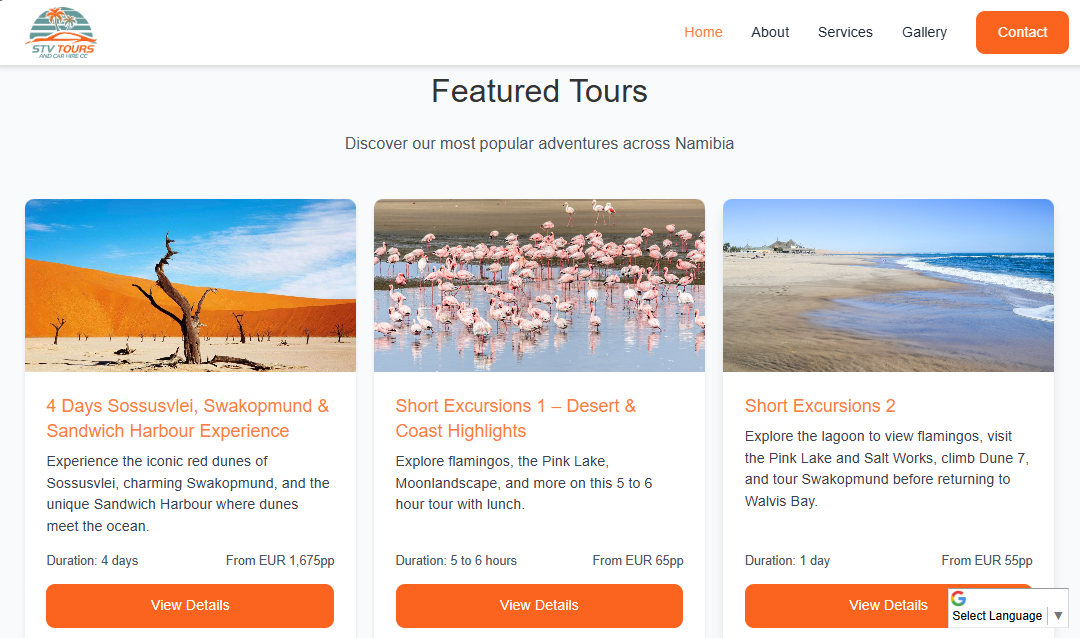Open the Gallery menu item
Screen dimensions: 1080x638
[x=924, y=32]
